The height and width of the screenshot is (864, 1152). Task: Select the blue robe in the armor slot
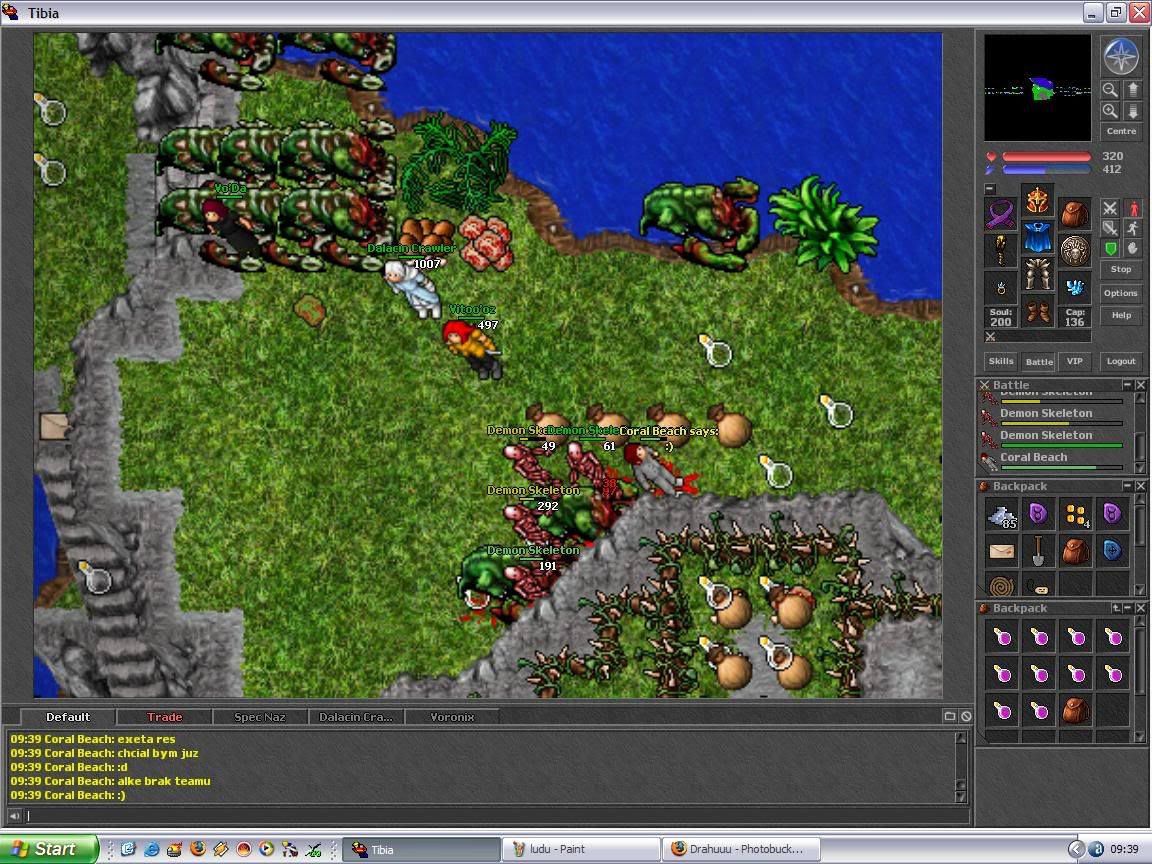pyautogui.click(x=1037, y=237)
